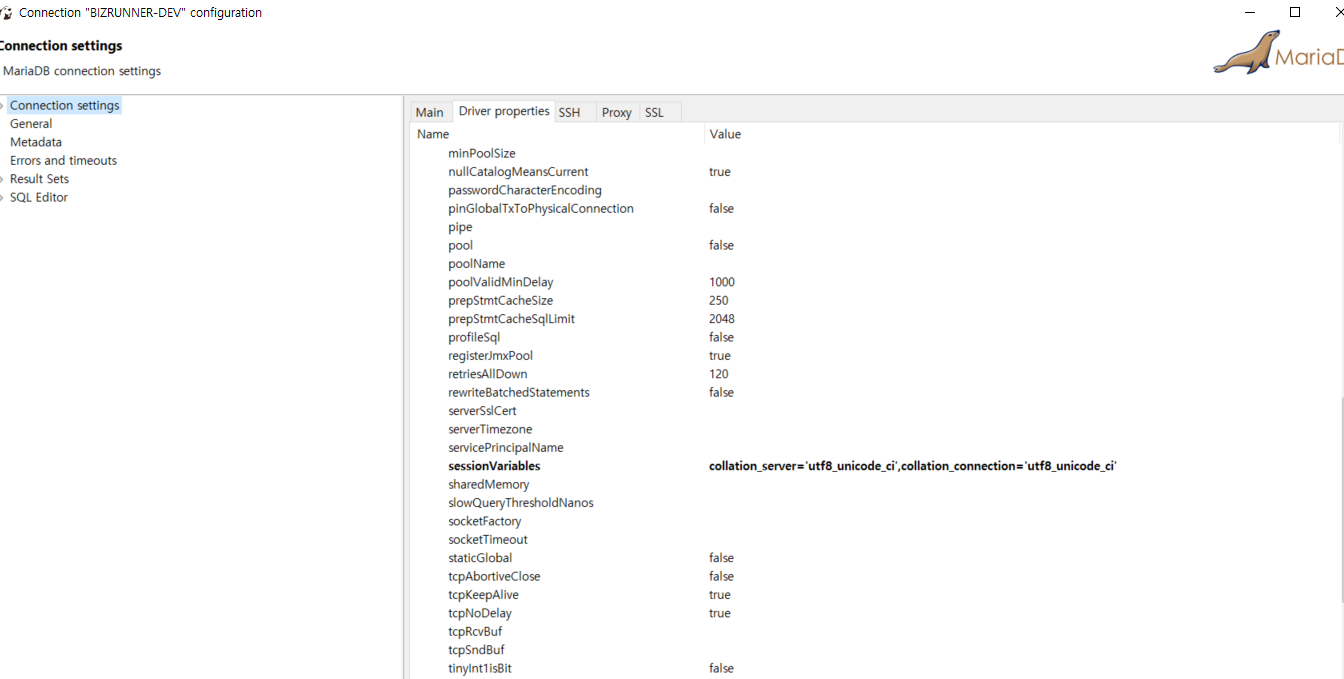The width and height of the screenshot is (1344, 679).
Task: Select the pinGlobalTxToPhysicalConnection property
Action: coord(541,209)
